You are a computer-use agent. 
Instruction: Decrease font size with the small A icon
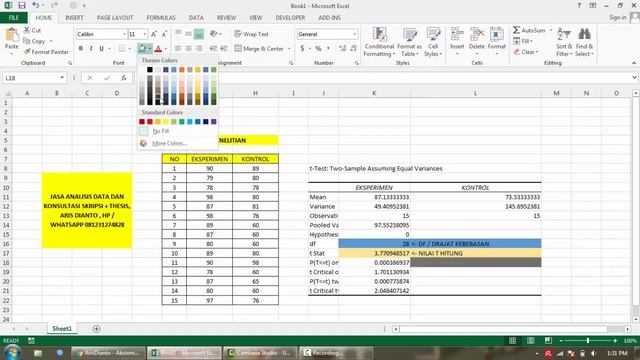[x=164, y=34]
